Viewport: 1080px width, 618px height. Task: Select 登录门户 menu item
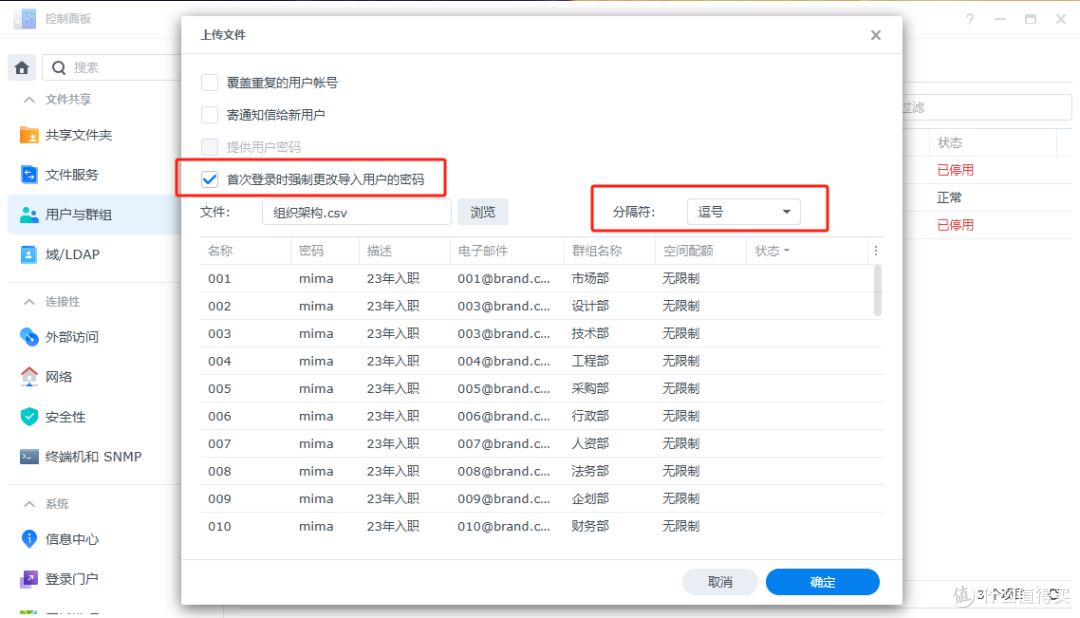(x=72, y=579)
